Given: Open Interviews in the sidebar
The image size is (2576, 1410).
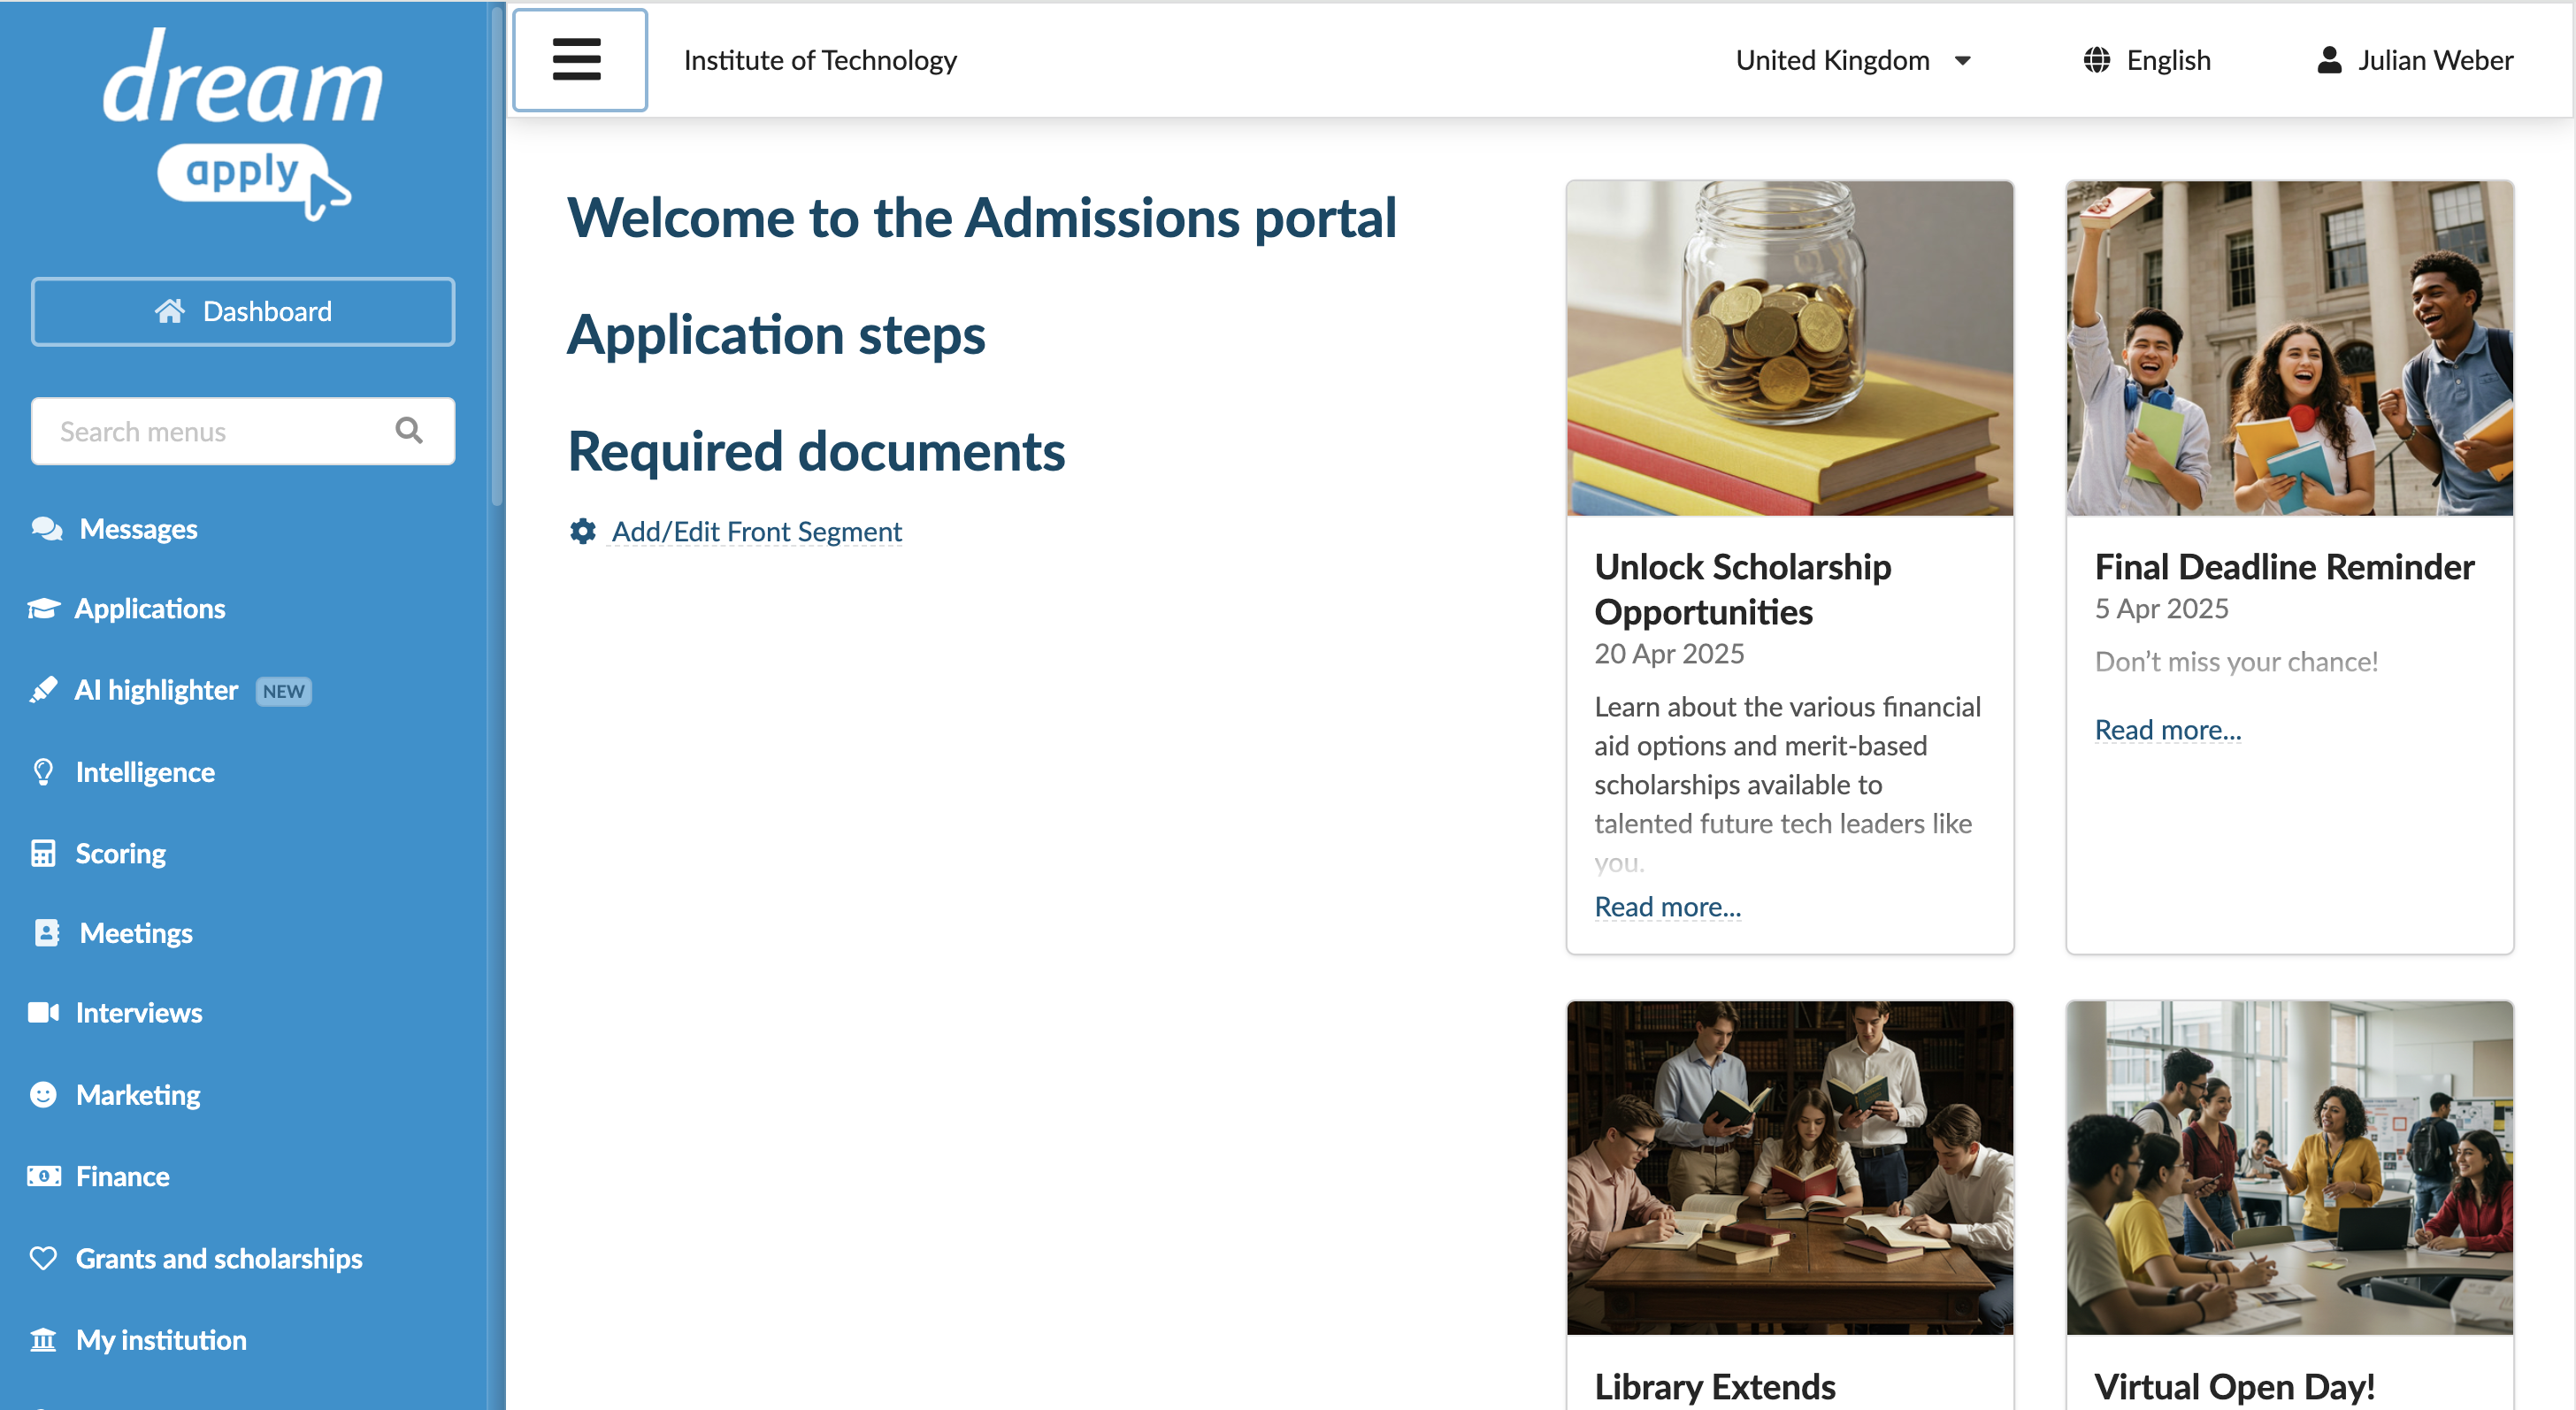Looking at the screenshot, I should (139, 1014).
